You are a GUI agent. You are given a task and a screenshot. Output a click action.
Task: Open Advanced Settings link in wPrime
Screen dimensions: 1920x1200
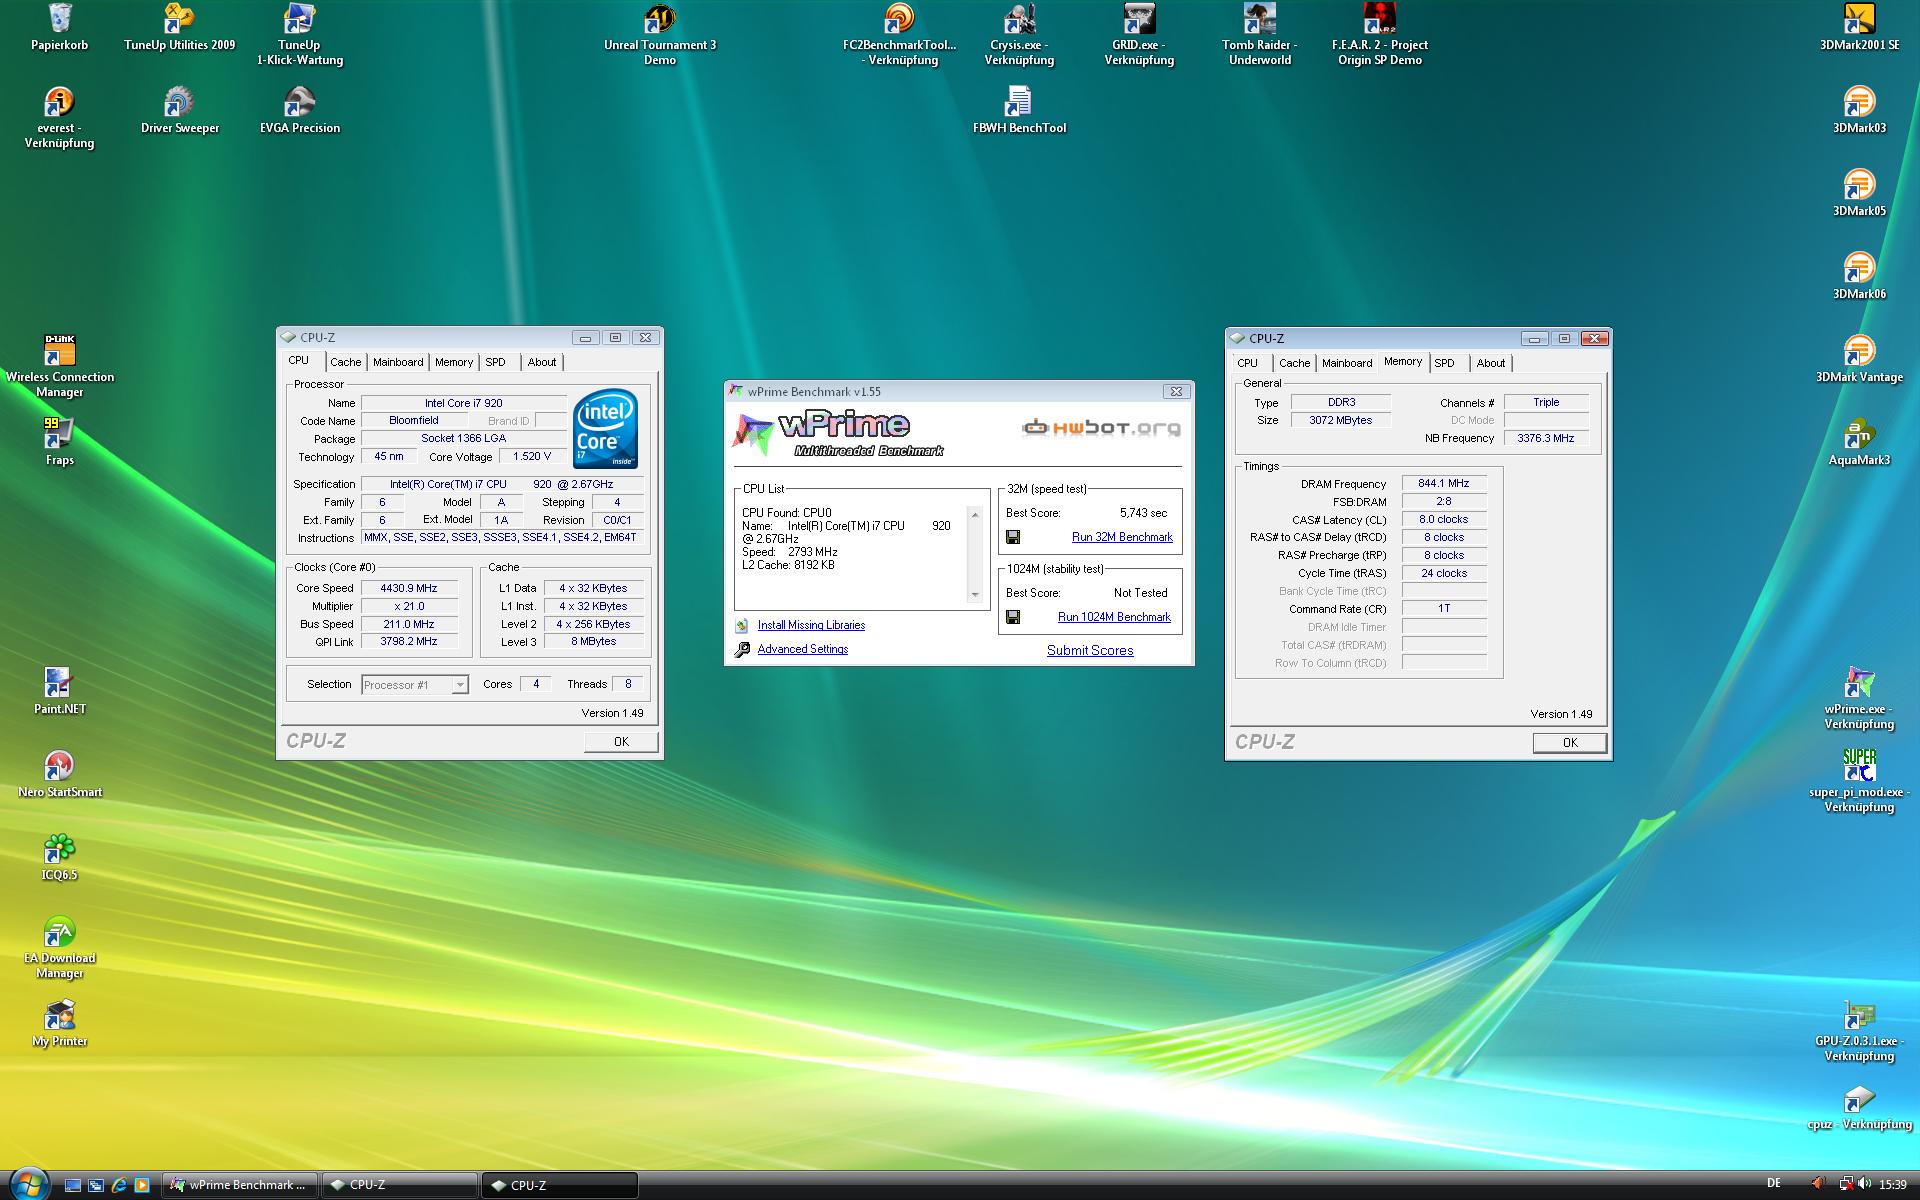click(802, 649)
